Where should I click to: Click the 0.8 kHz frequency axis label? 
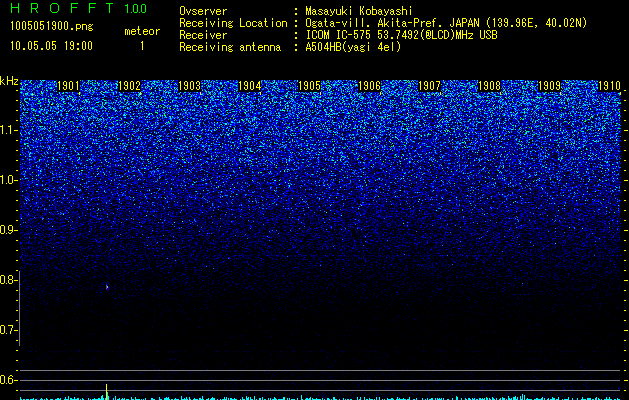click(8, 280)
